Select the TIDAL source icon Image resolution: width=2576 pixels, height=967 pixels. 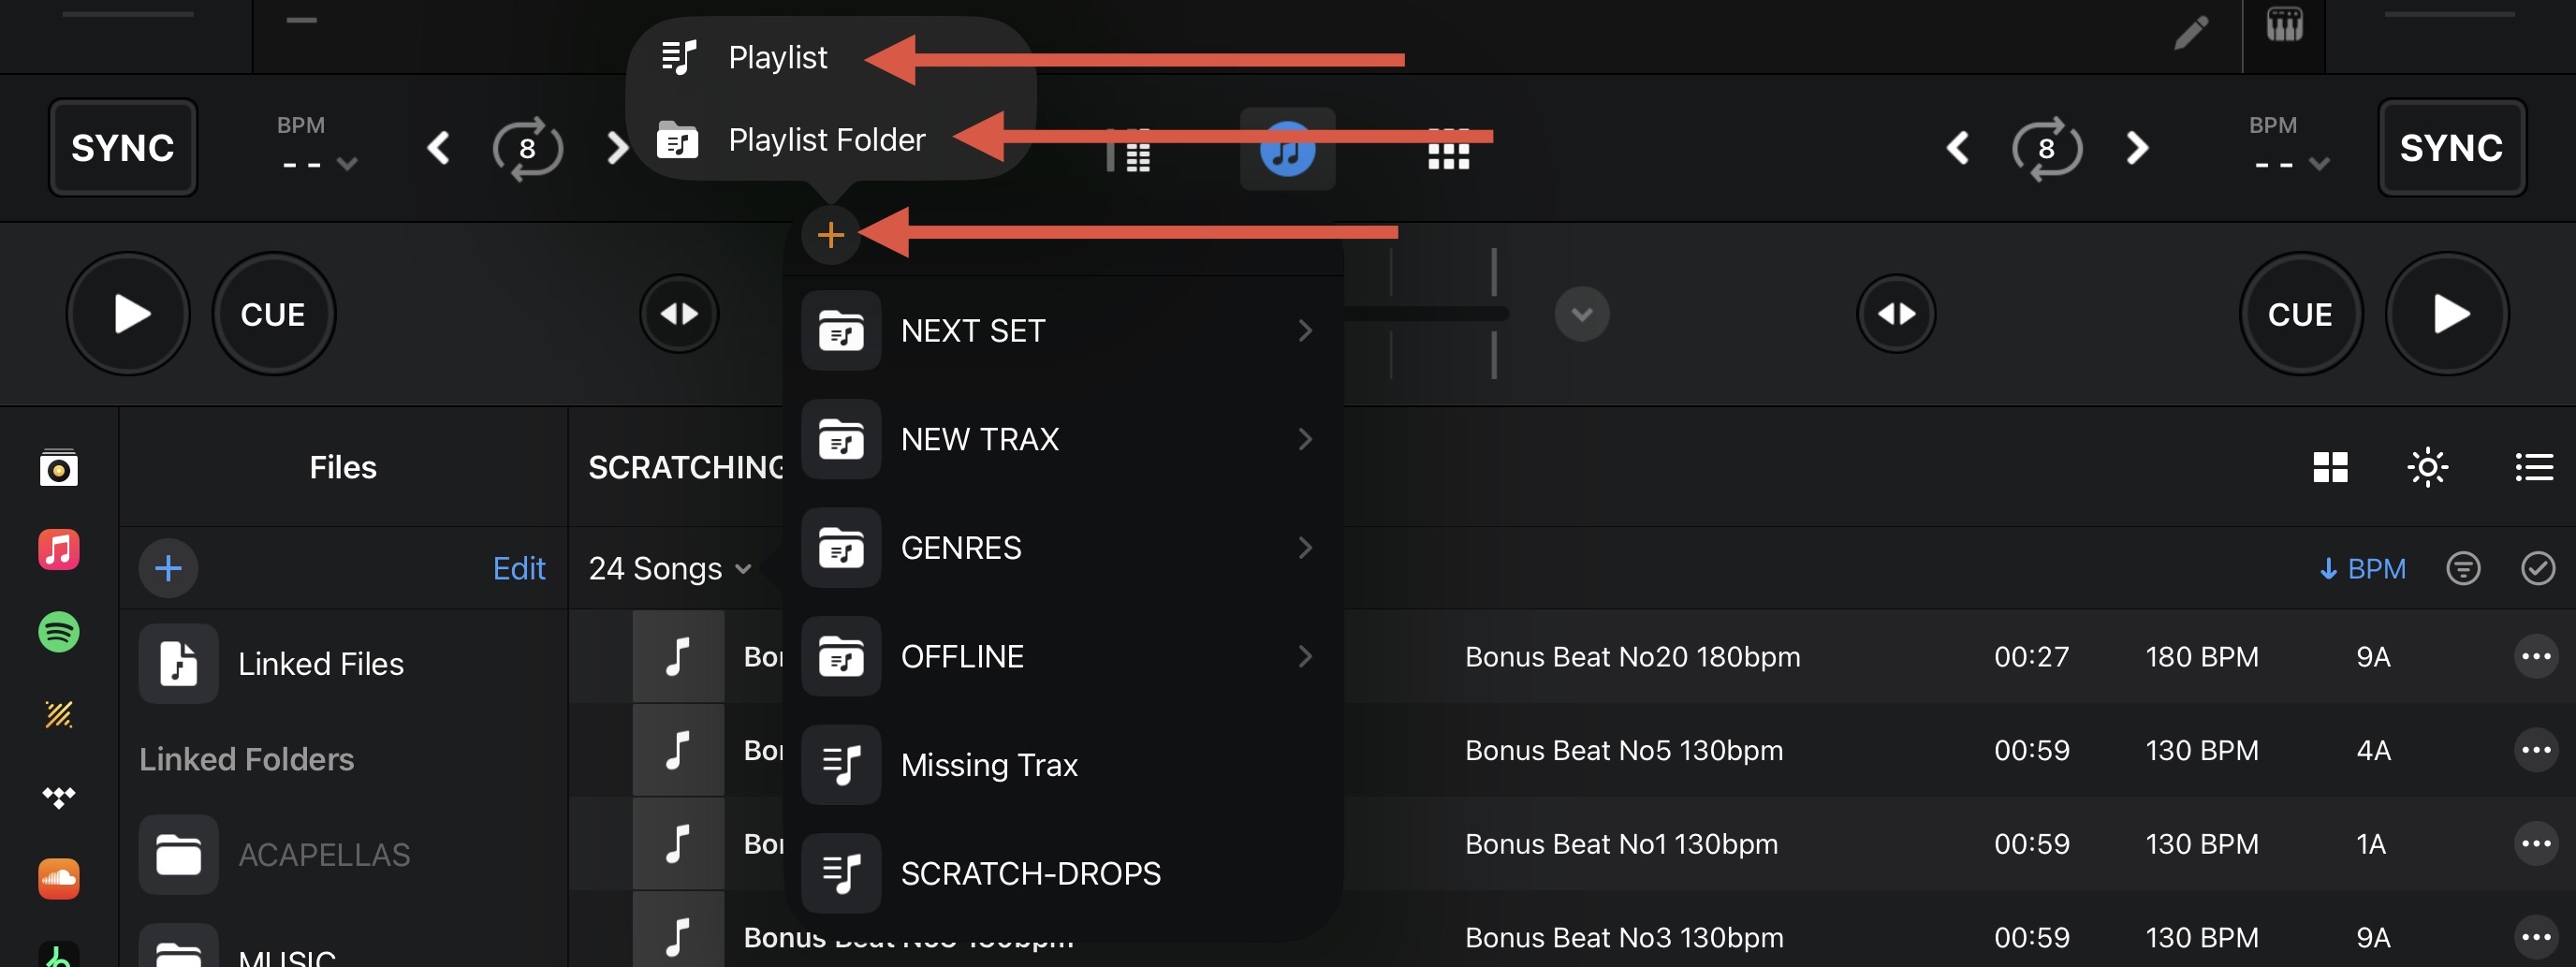(x=59, y=797)
